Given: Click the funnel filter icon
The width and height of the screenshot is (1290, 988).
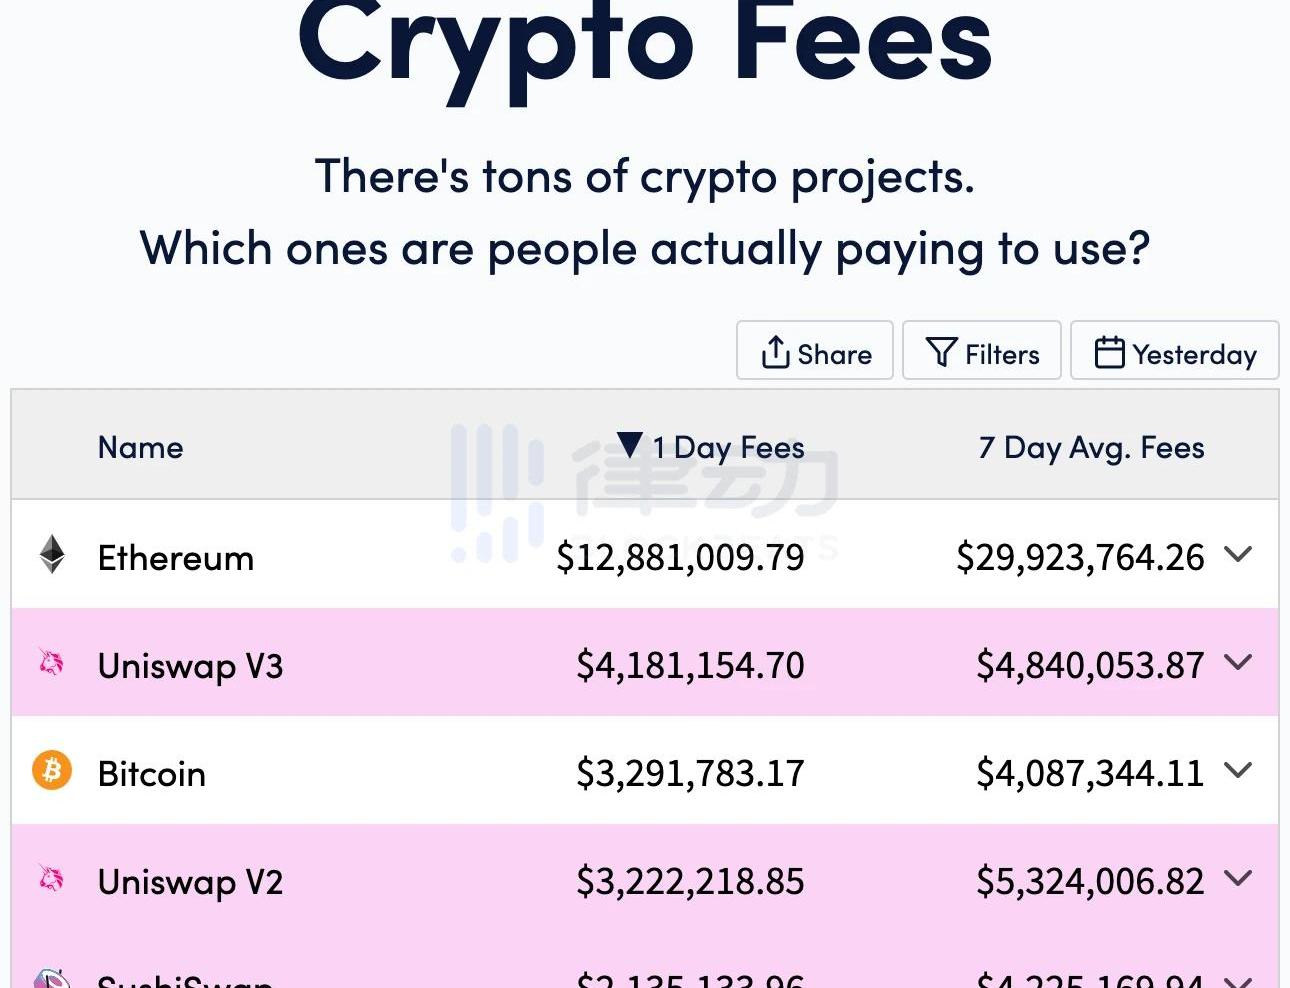Looking at the screenshot, I should tap(941, 352).
